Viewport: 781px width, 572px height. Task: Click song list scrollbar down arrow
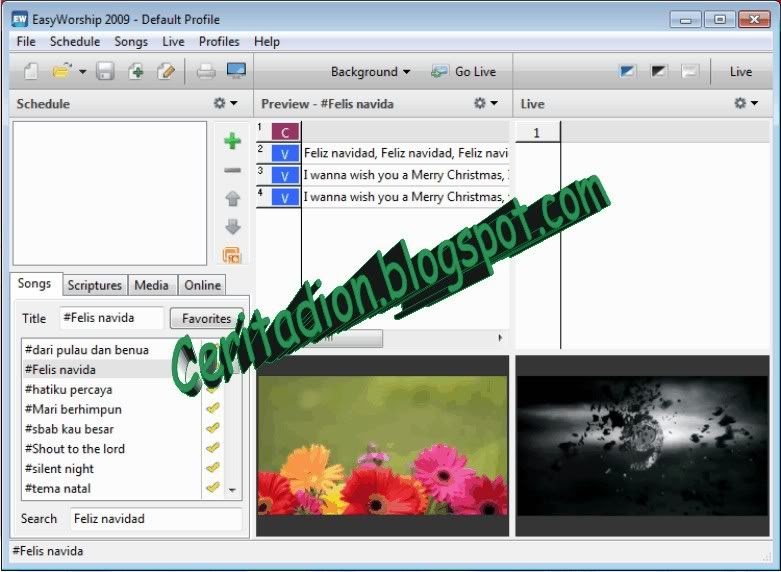232,490
